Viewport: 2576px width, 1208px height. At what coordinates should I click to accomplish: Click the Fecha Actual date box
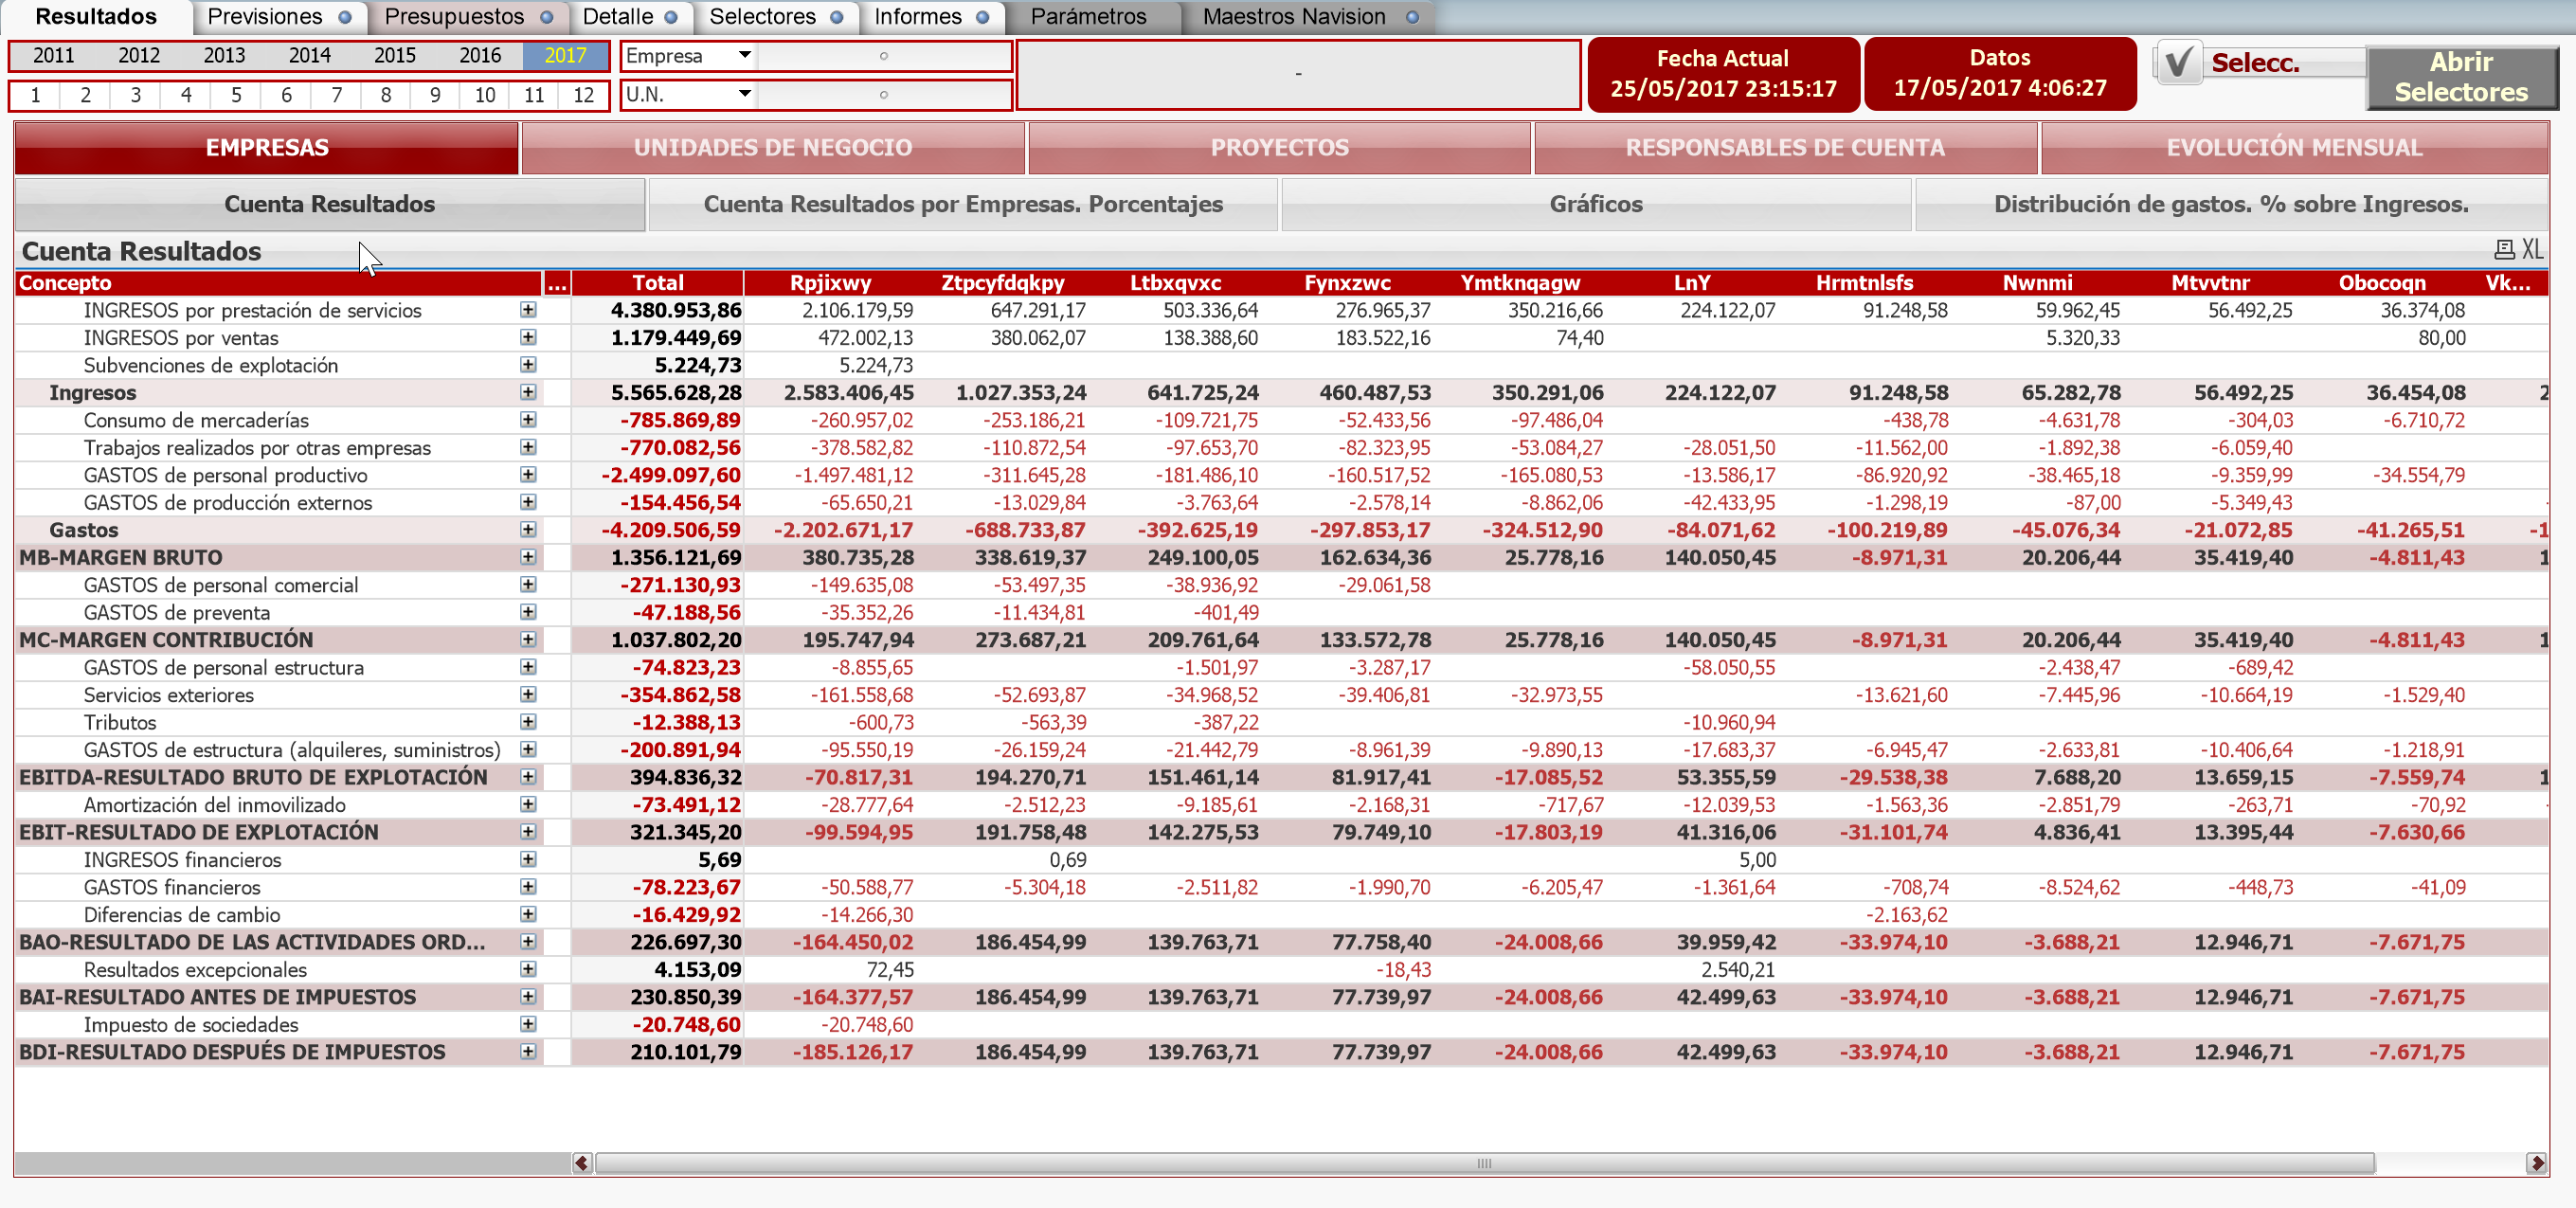click(1723, 74)
